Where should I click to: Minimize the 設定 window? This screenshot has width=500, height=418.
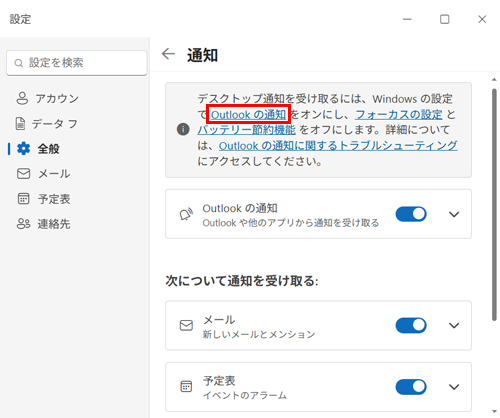(407, 19)
